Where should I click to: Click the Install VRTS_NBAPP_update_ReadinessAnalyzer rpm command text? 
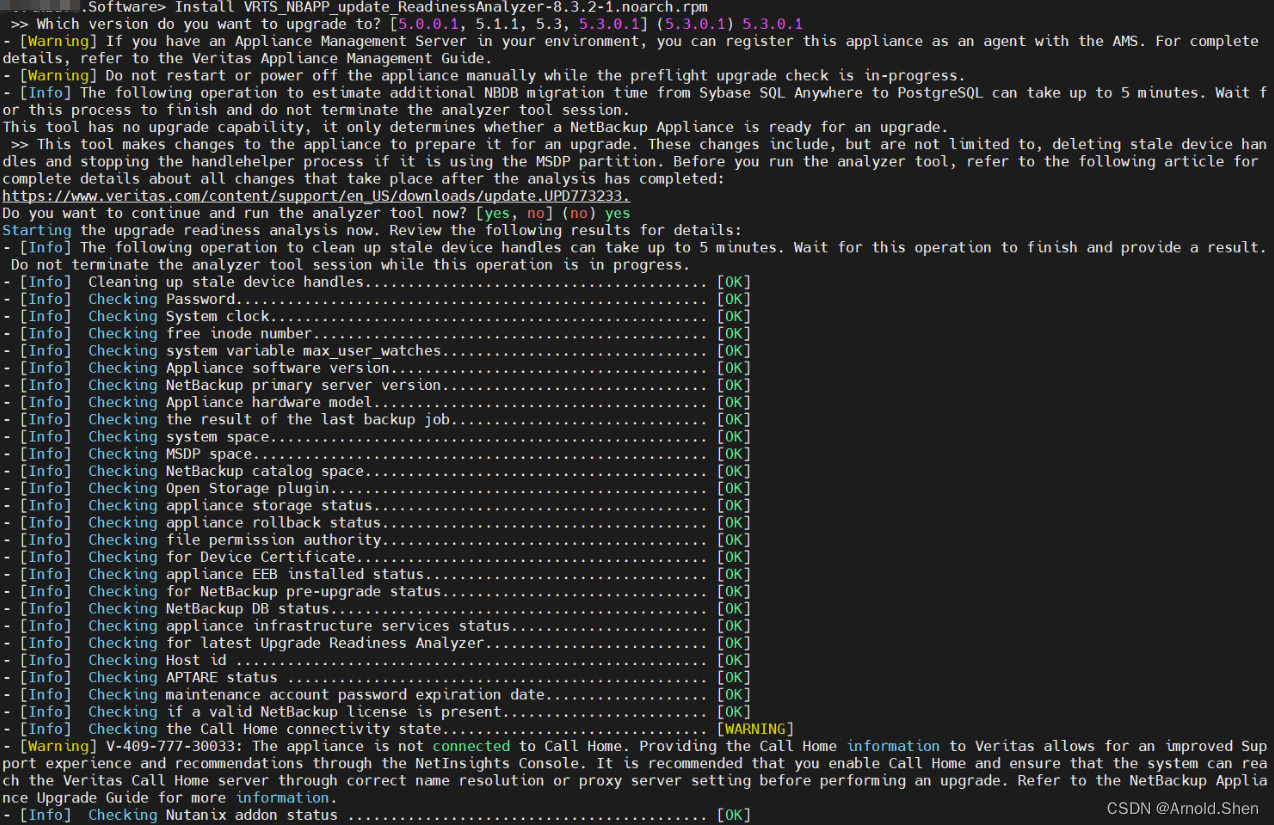click(x=441, y=7)
